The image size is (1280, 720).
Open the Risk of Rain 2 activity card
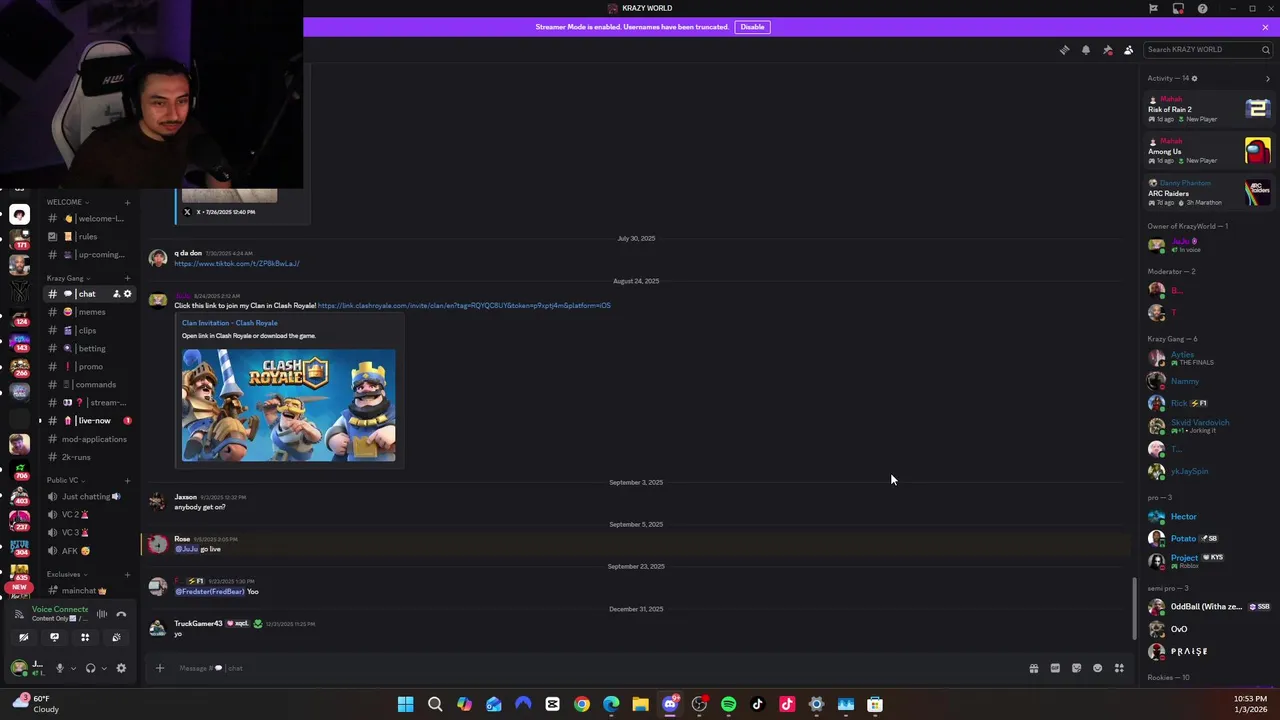(x=1208, y=109)
